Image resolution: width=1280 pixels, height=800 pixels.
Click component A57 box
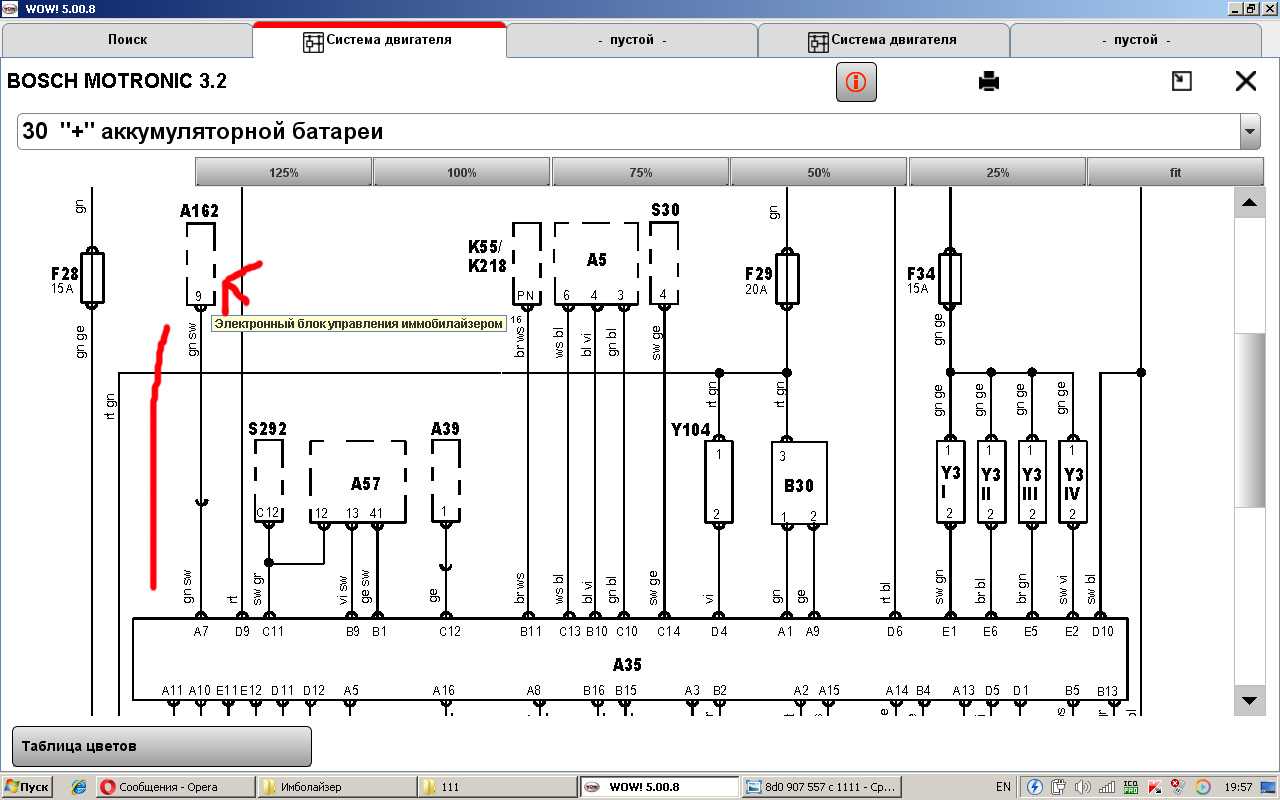click(x=358, y=482)
